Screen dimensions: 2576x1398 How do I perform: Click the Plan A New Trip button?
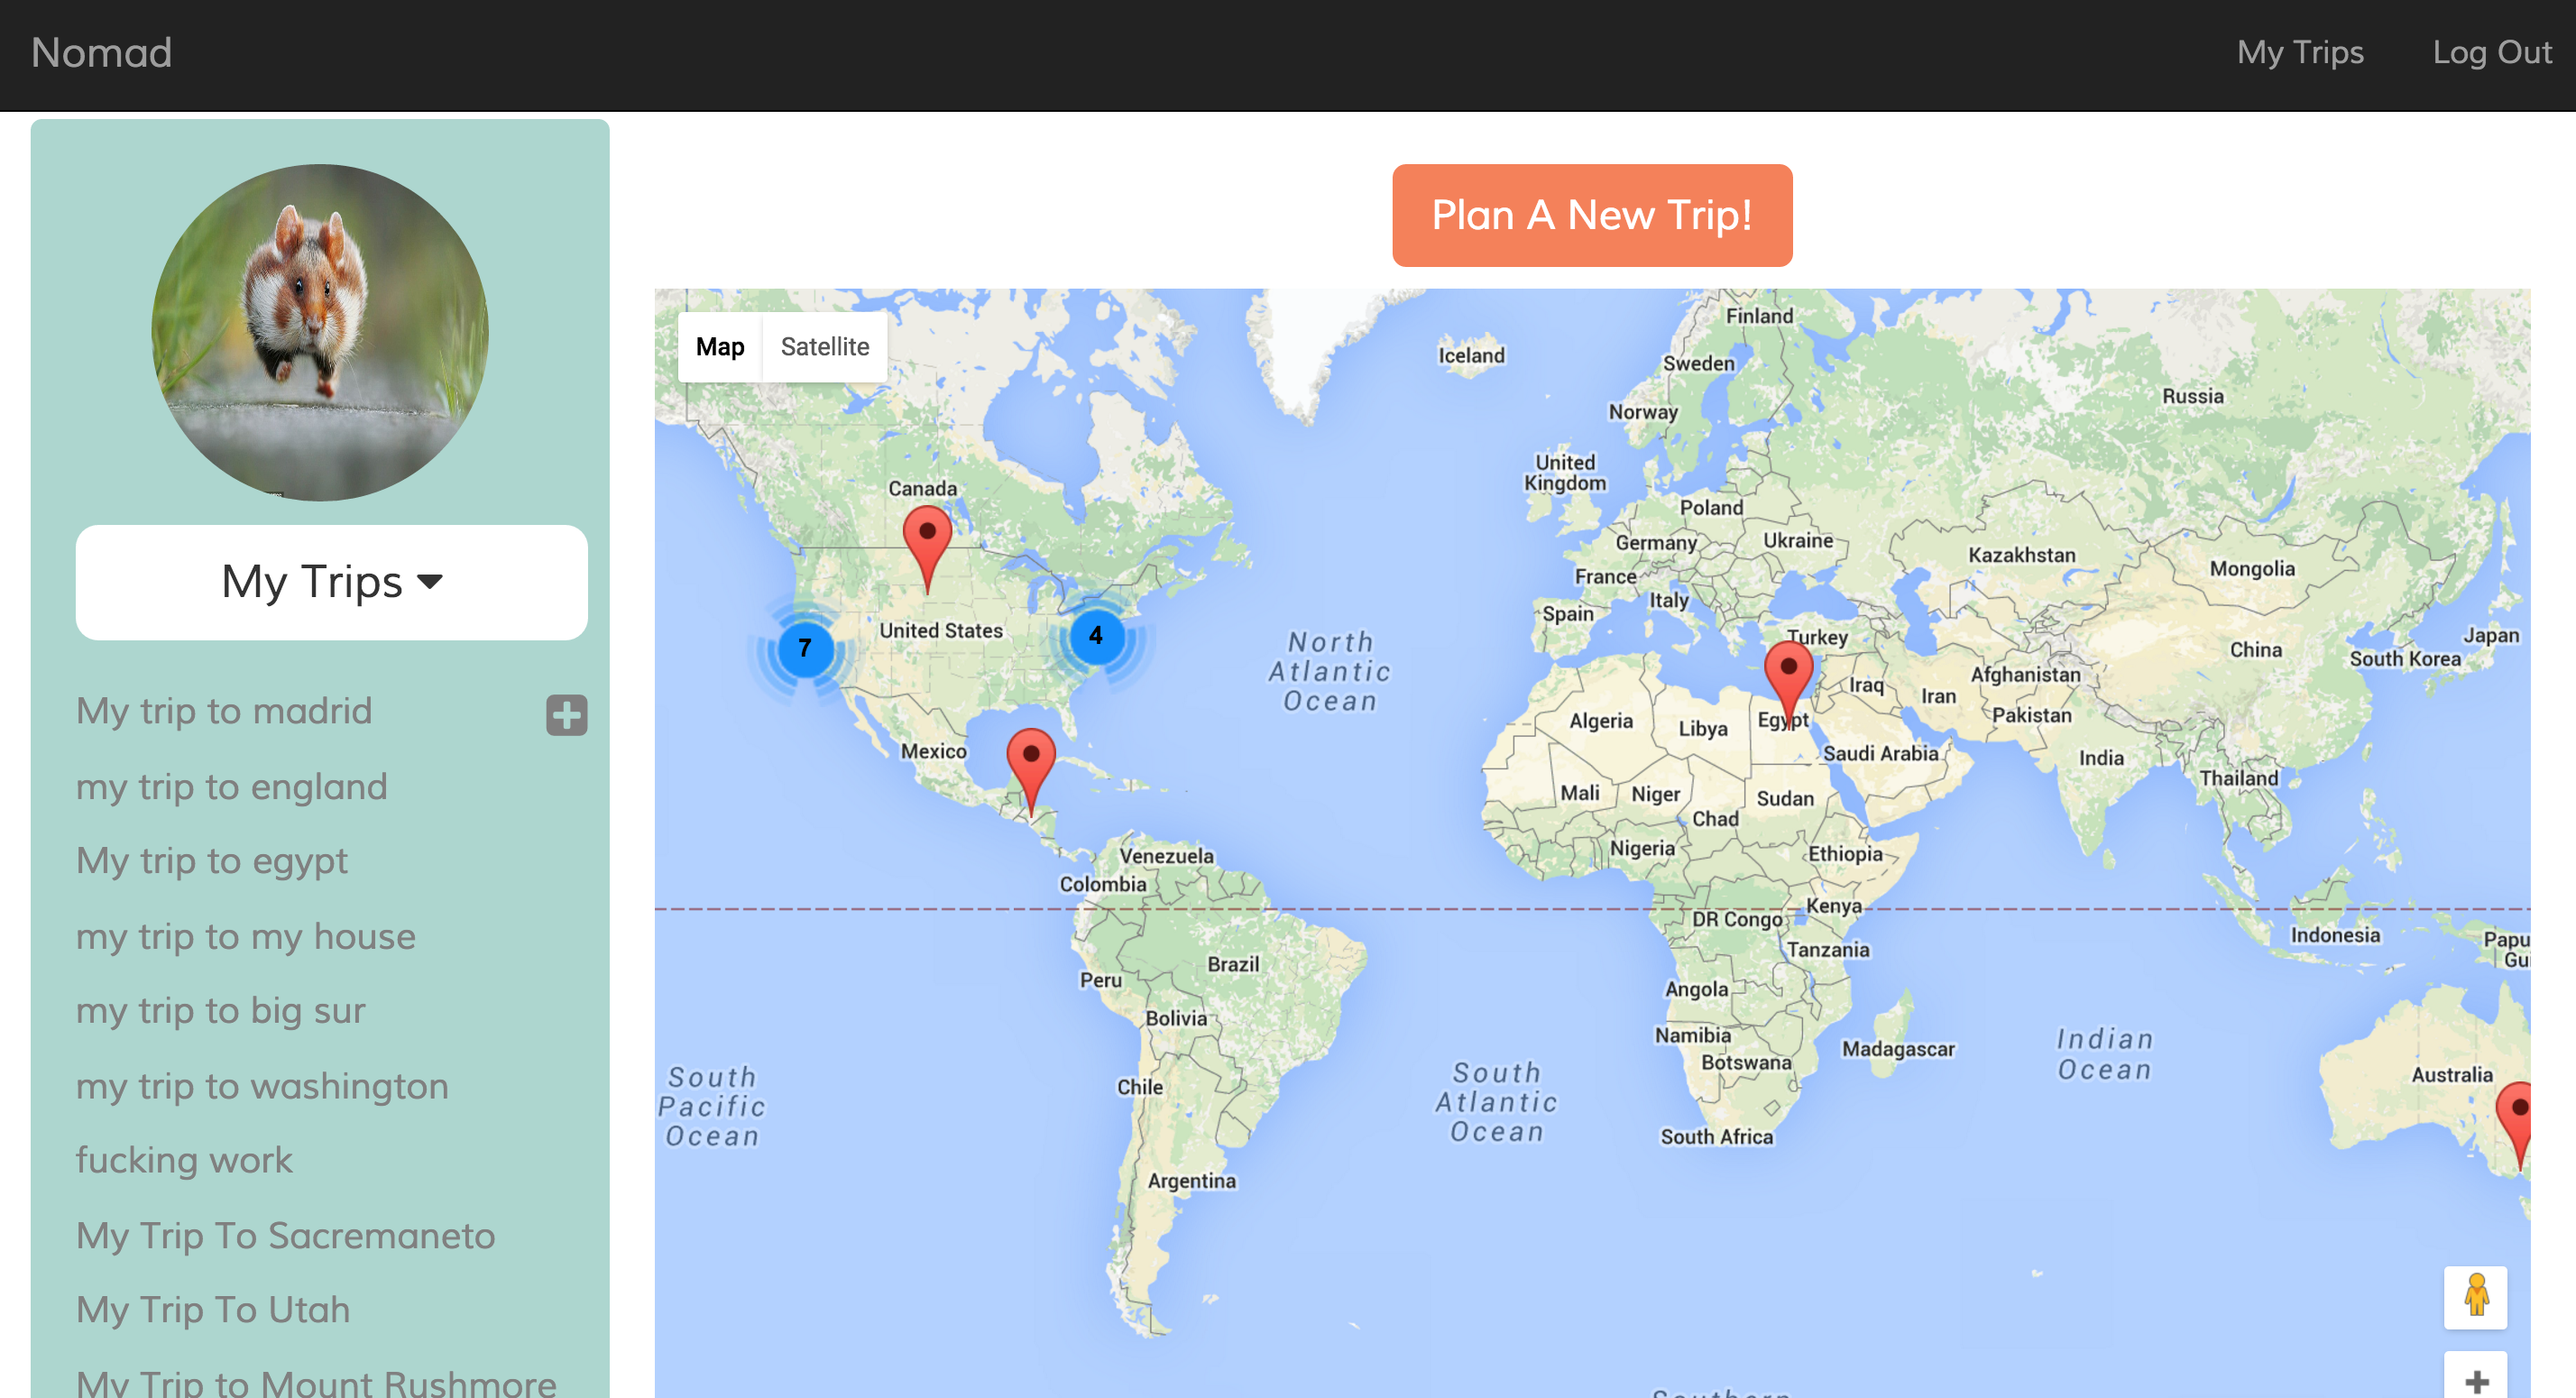coord(1591,215)
